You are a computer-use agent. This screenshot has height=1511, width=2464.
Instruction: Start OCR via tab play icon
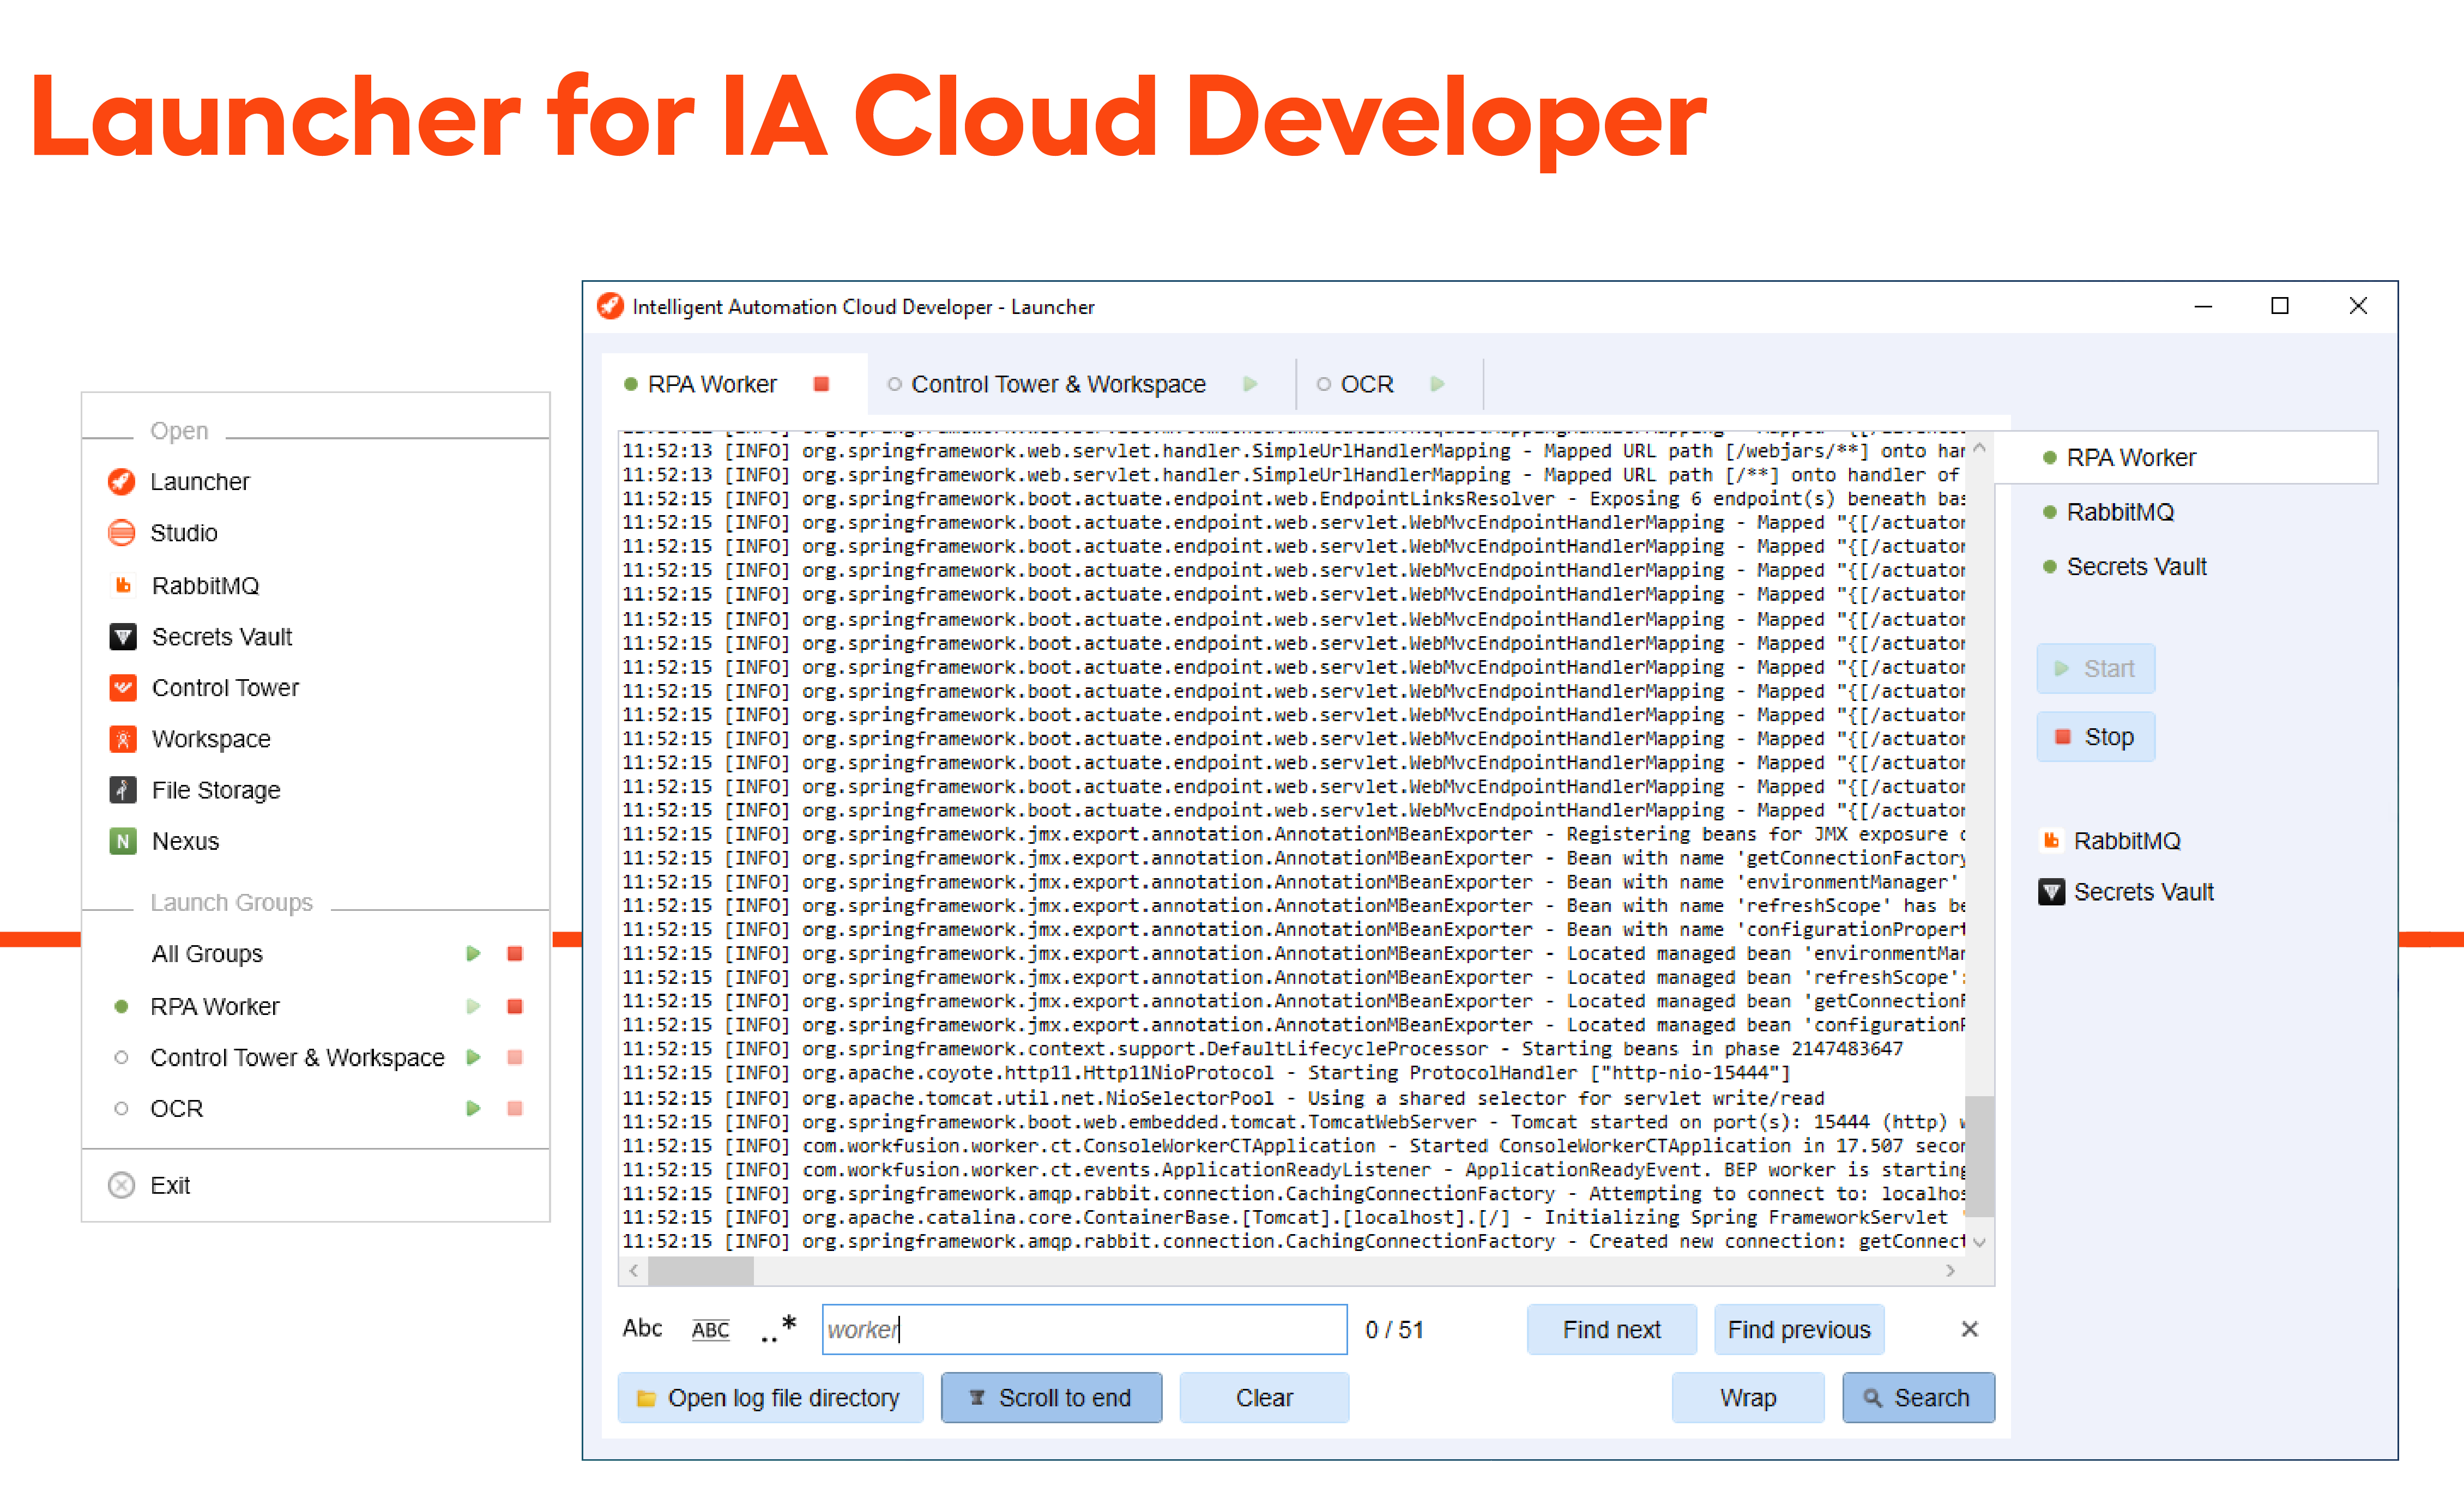coord(1437,384)
